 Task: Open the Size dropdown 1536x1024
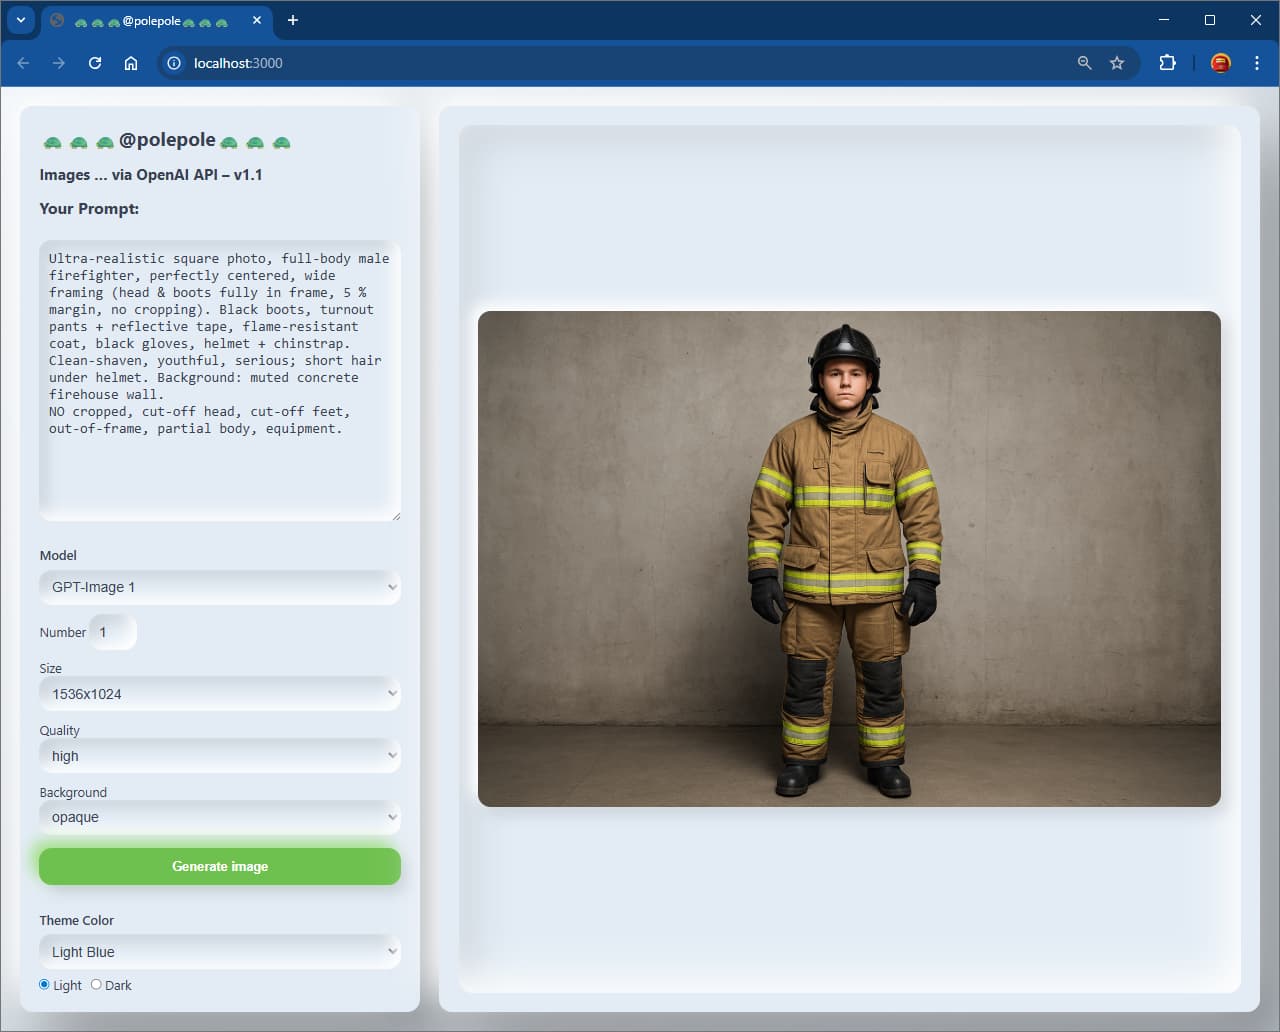[x=220, y=693]
